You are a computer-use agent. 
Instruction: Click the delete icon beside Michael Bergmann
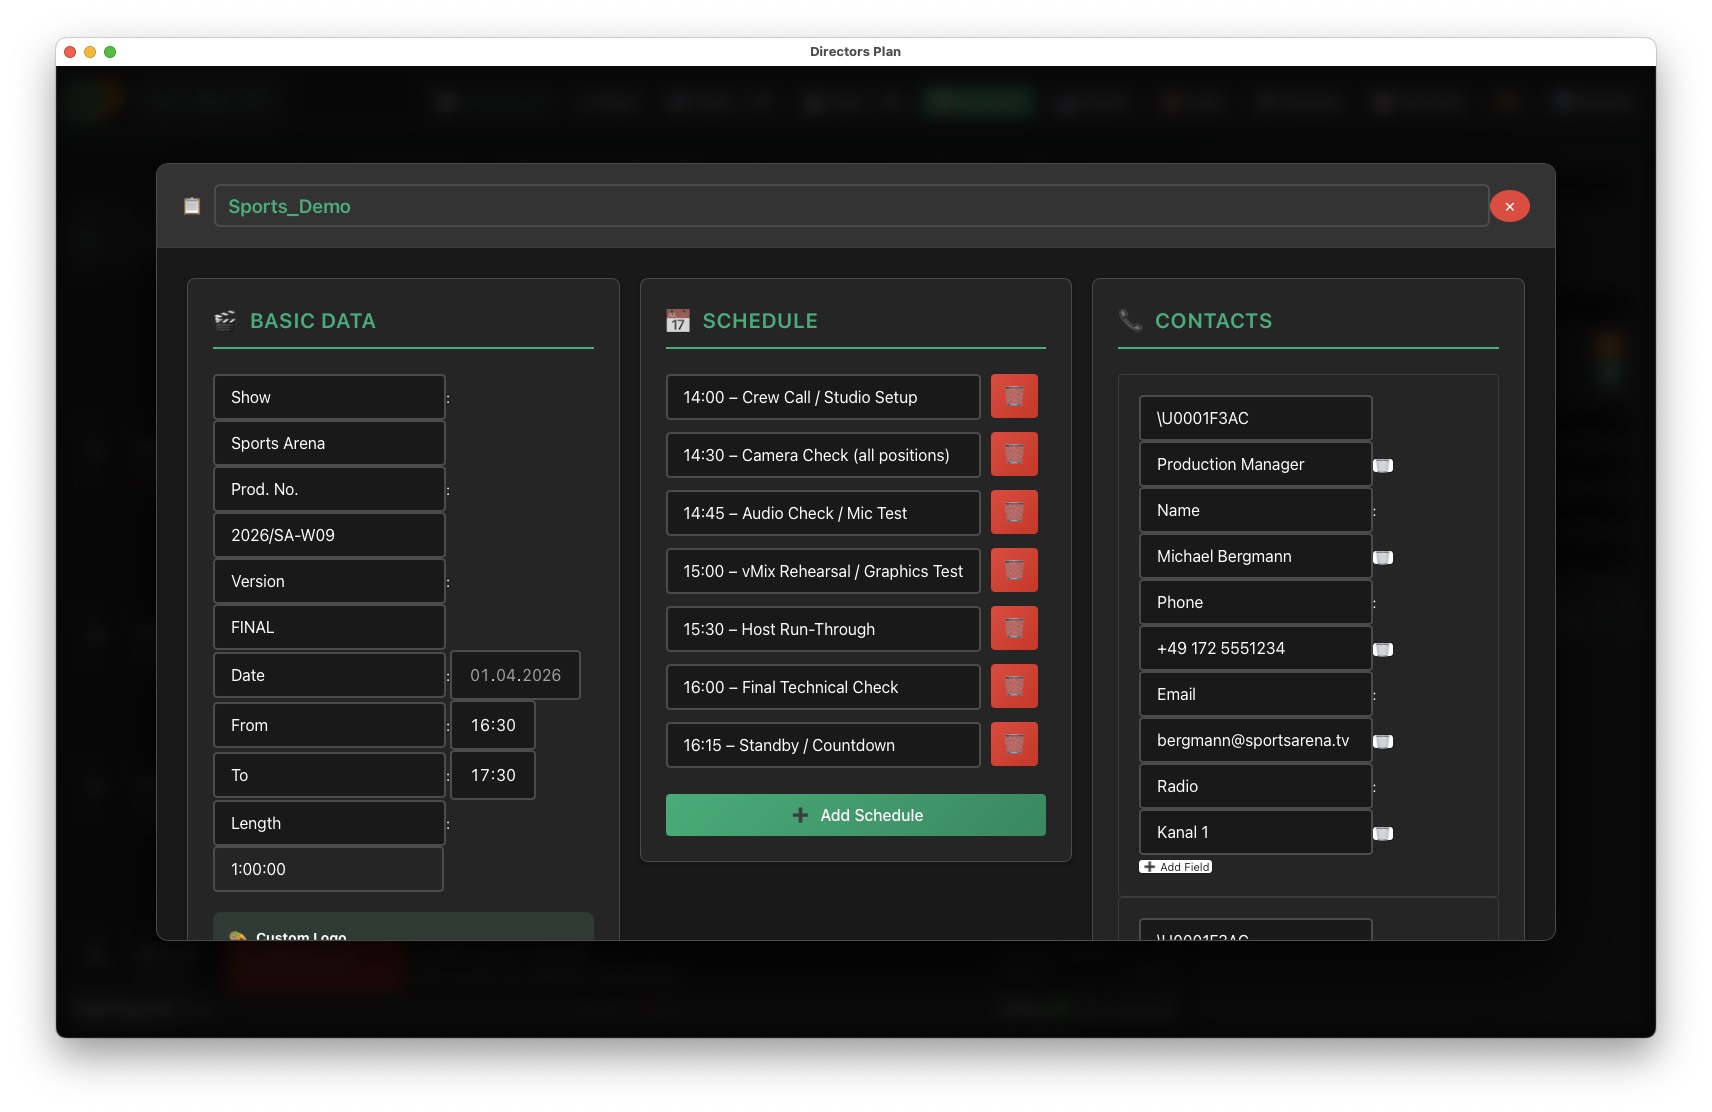(x=1383, y=557)
